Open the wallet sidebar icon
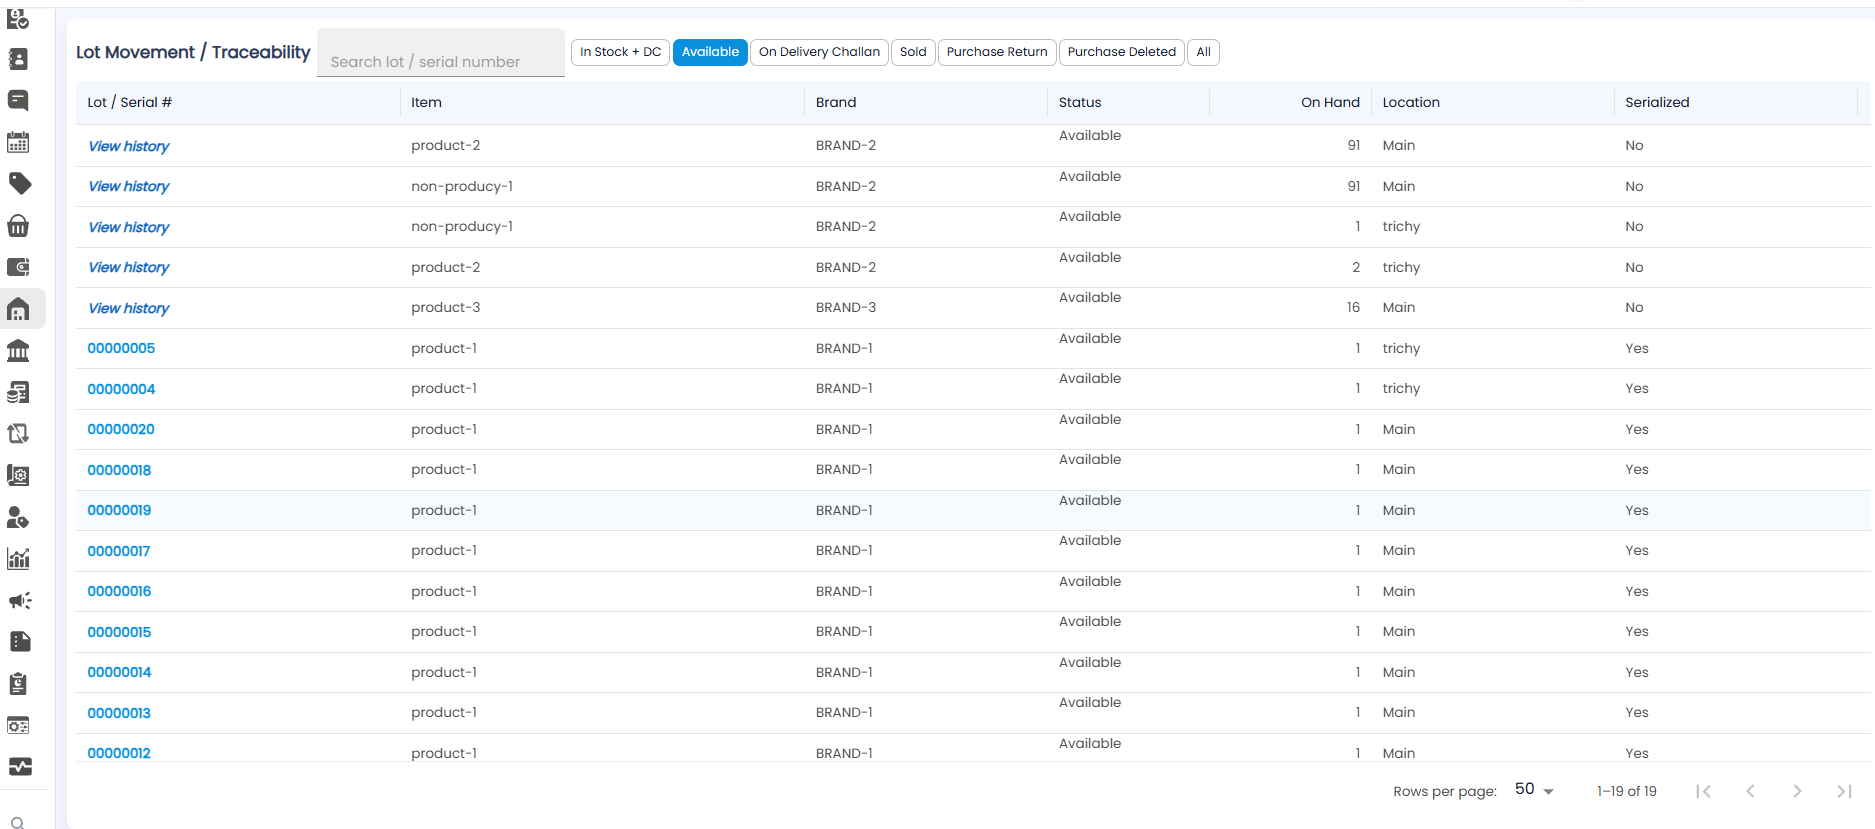The width and height of the screenshot is (1875, 829). point(18,267)
